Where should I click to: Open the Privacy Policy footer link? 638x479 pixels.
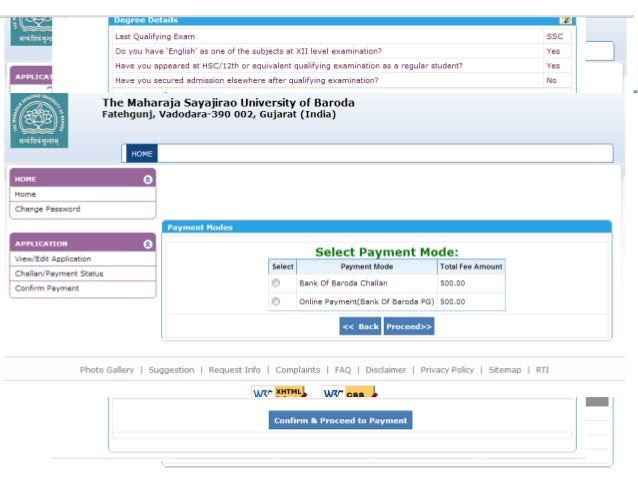tap(447, 370)
